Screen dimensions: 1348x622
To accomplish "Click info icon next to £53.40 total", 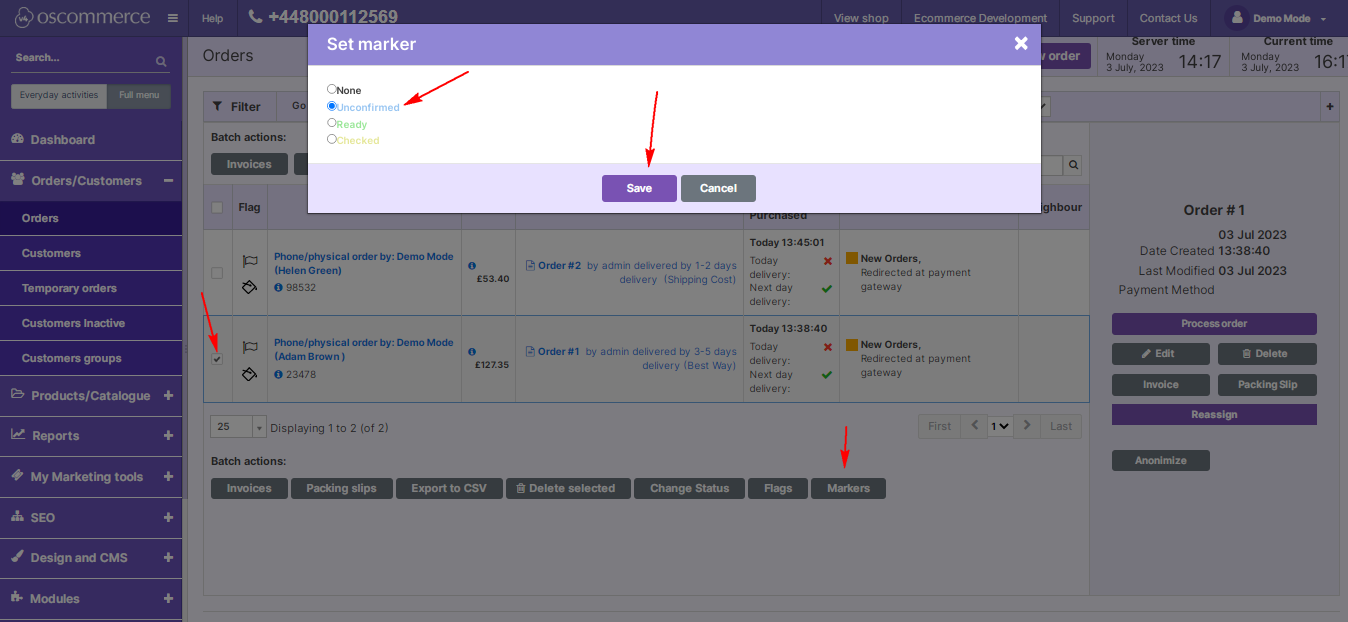I will (472, 267).
